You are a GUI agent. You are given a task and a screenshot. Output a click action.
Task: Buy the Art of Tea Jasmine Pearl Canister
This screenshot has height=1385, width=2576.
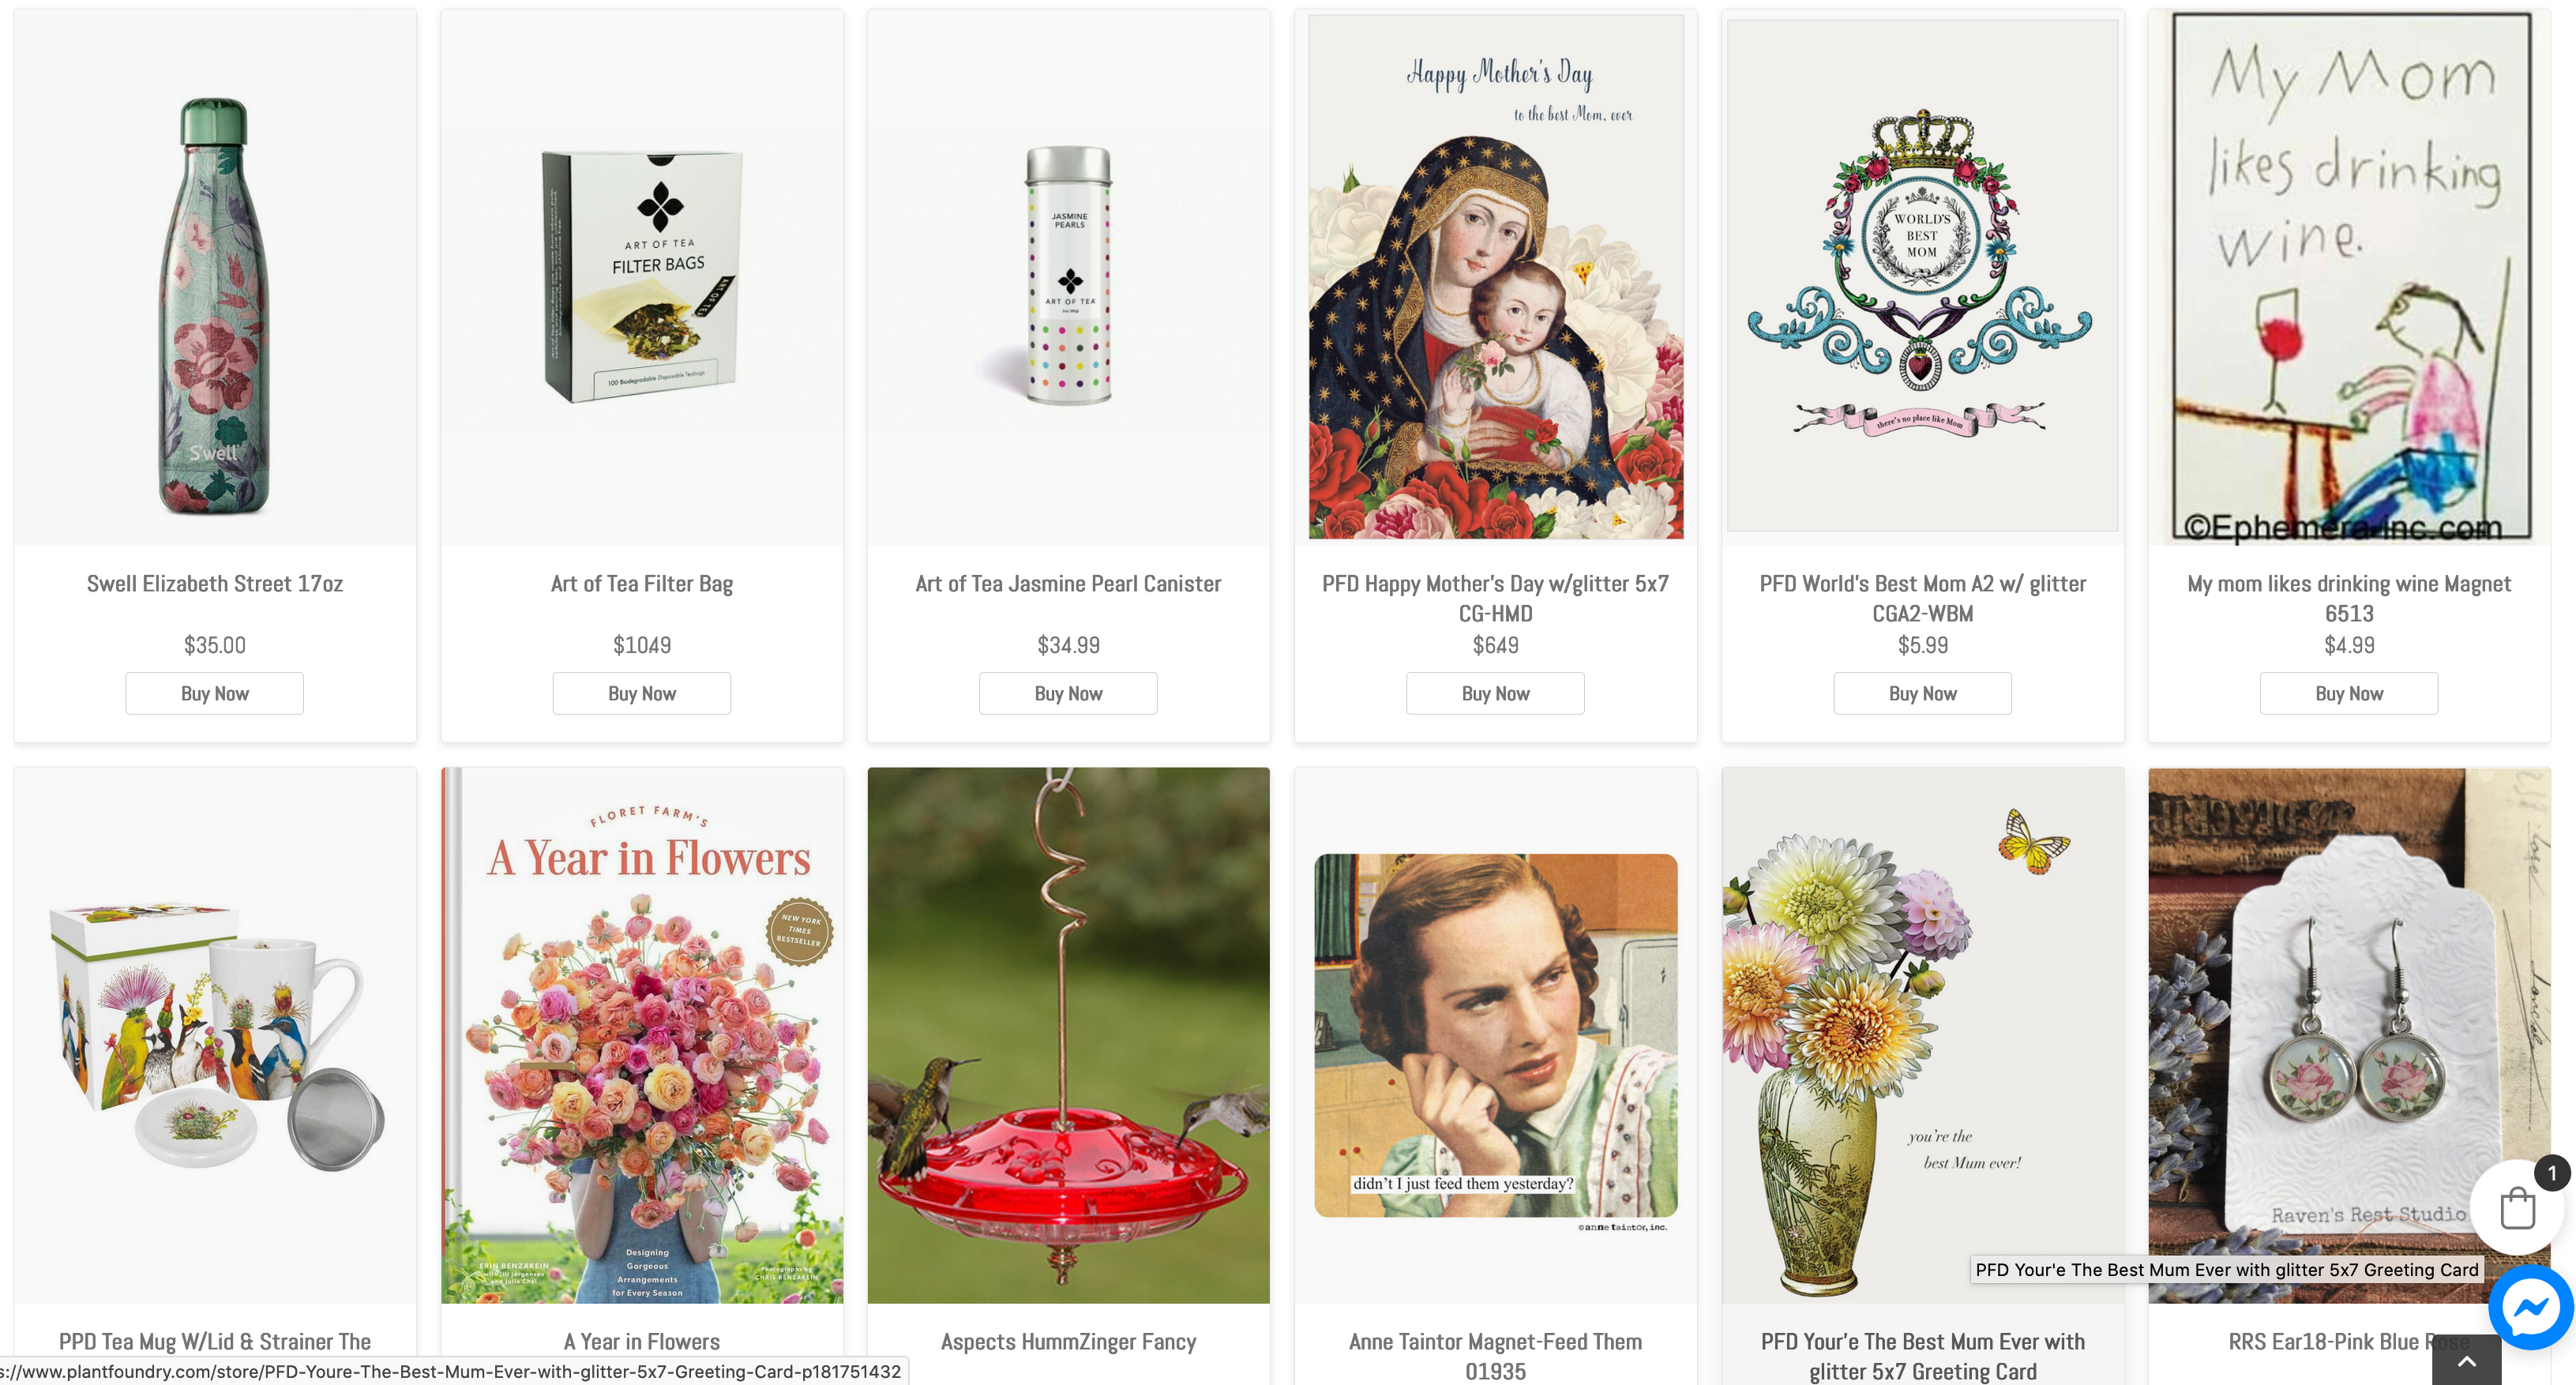coord(1068,693)
